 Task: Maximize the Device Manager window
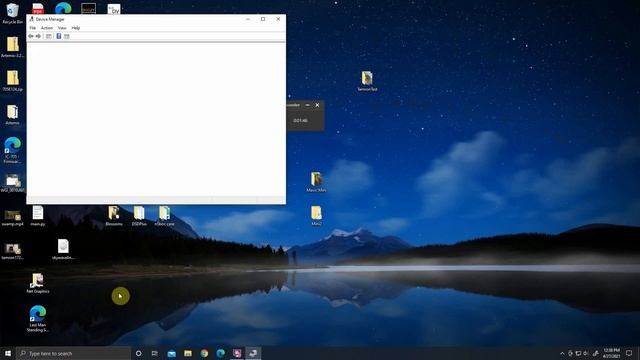pos(263,19)
